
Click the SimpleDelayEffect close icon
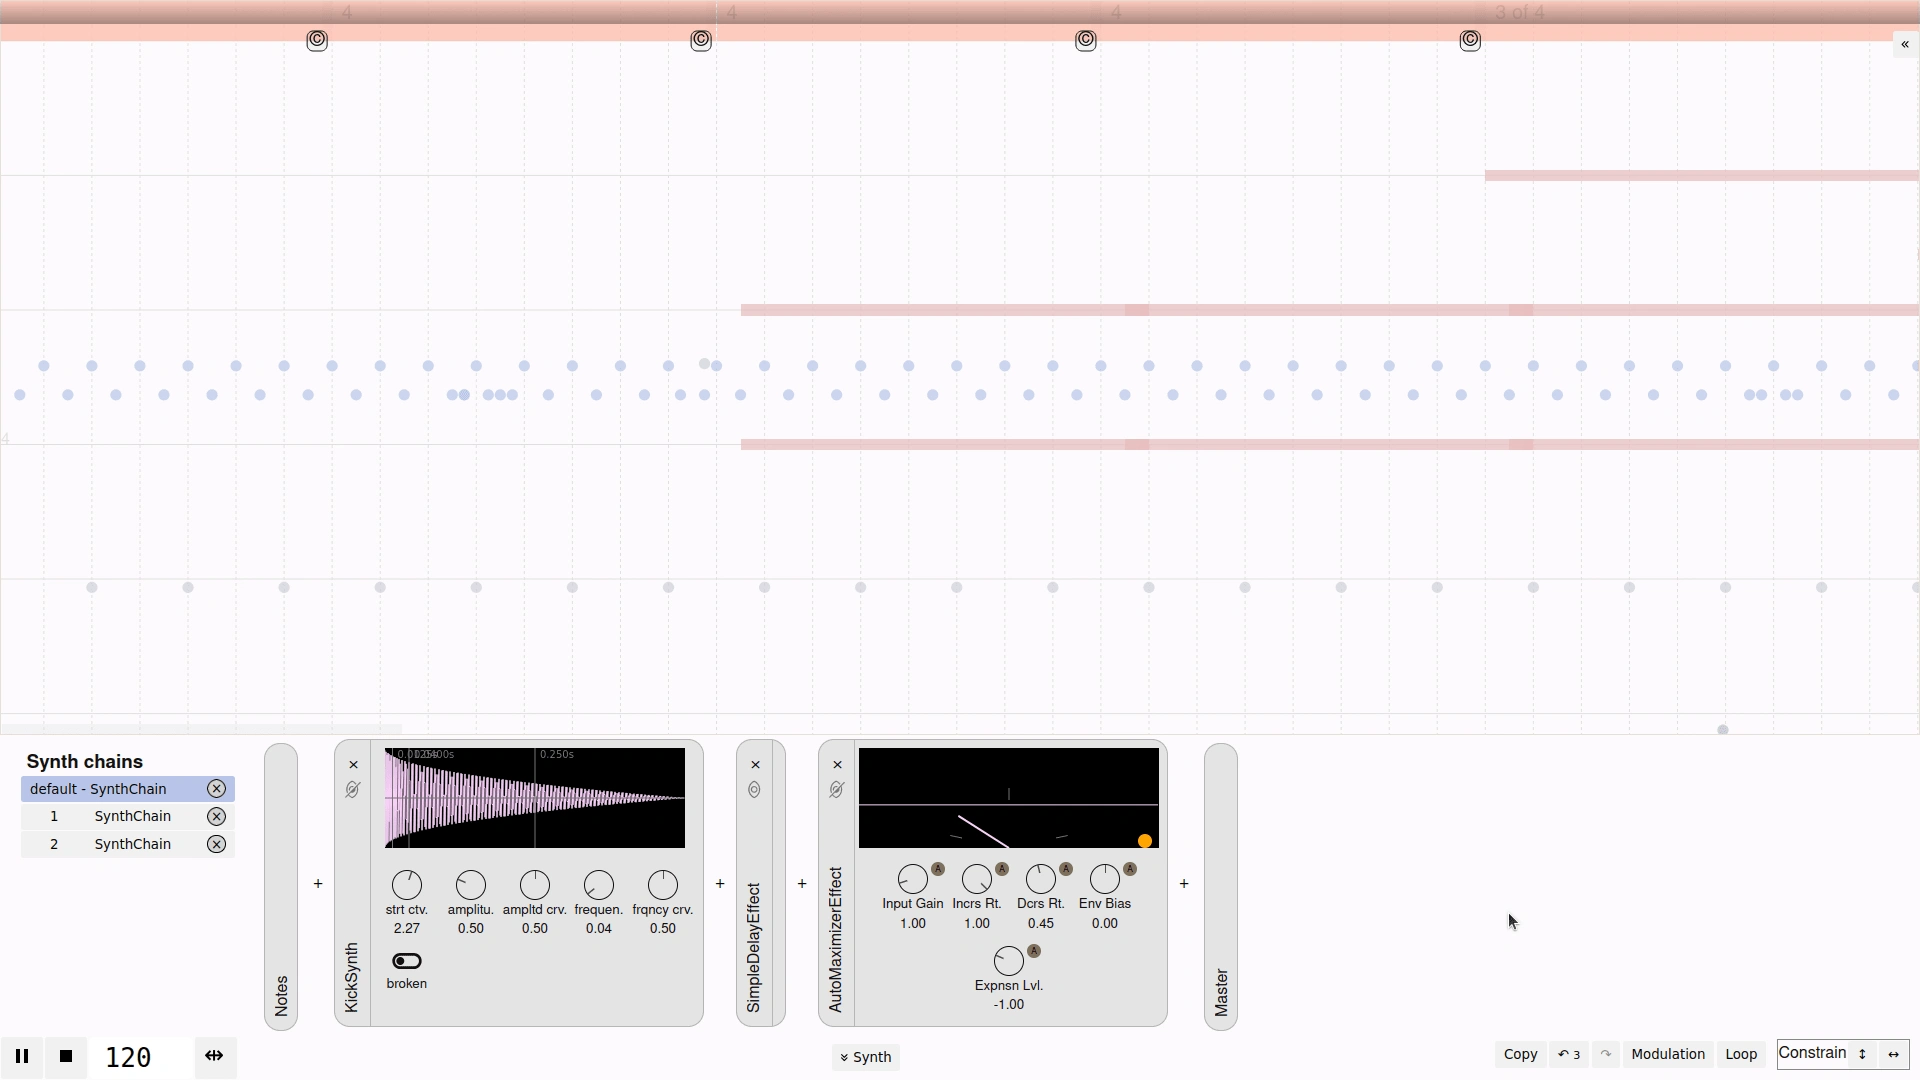pyautogui.click(x=754, y=765)
